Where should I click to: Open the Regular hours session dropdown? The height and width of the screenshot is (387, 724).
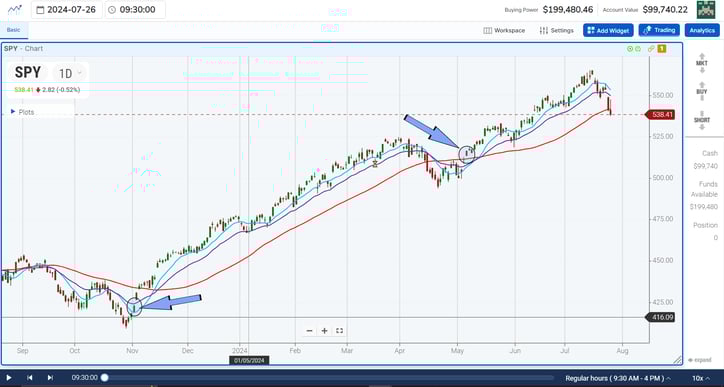tap(618, 378)
